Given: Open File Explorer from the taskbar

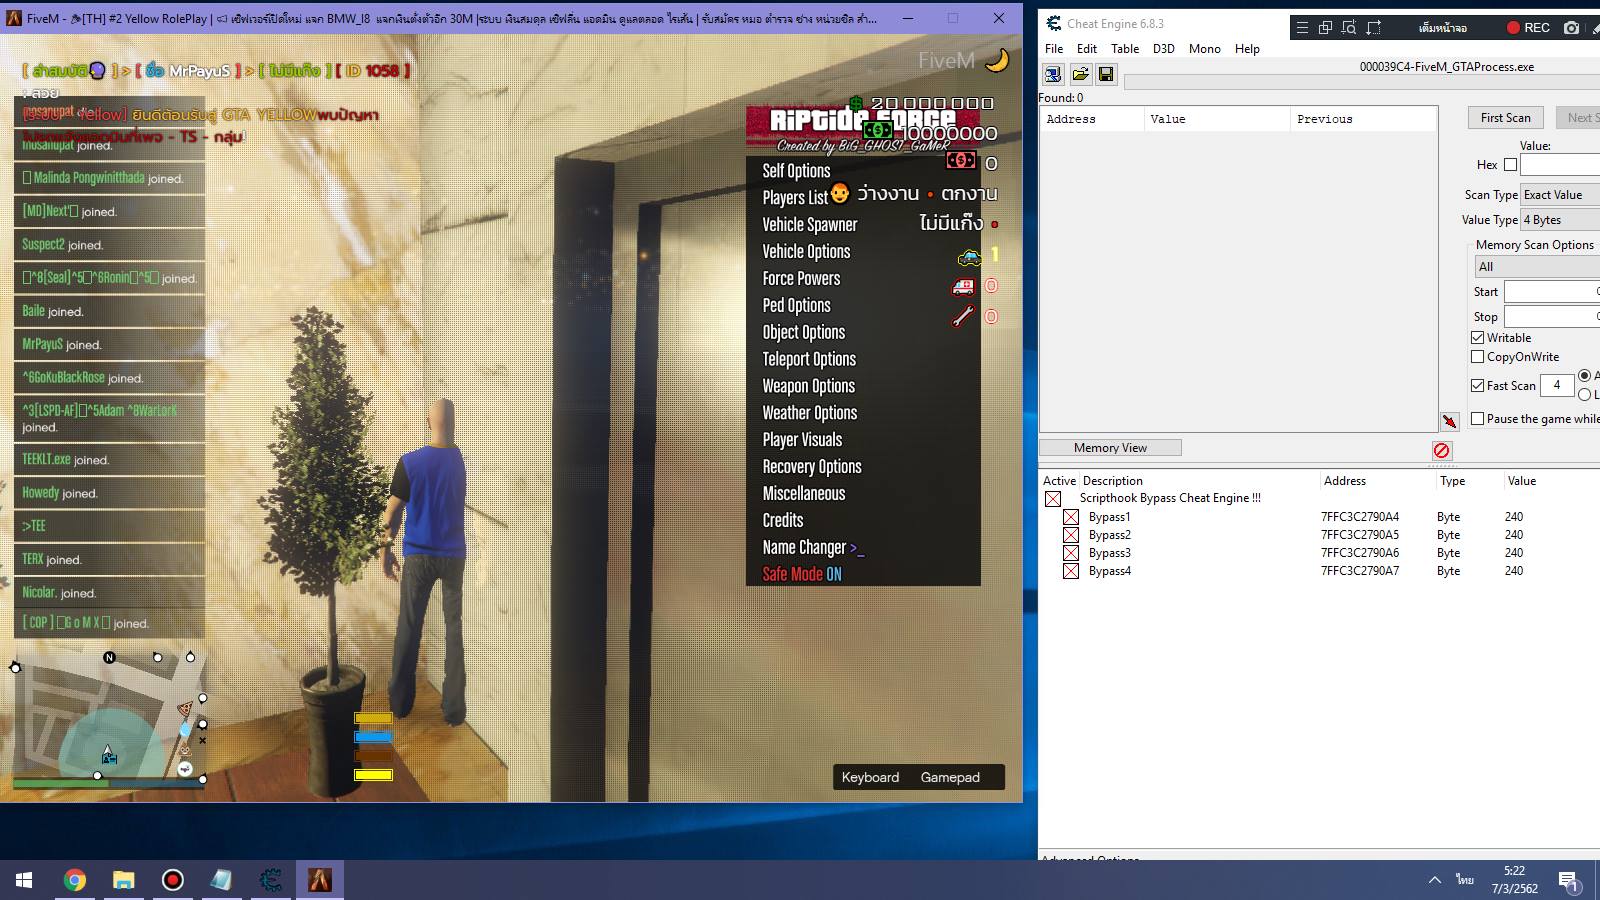Looking at the screenshot, I should 123,880.
